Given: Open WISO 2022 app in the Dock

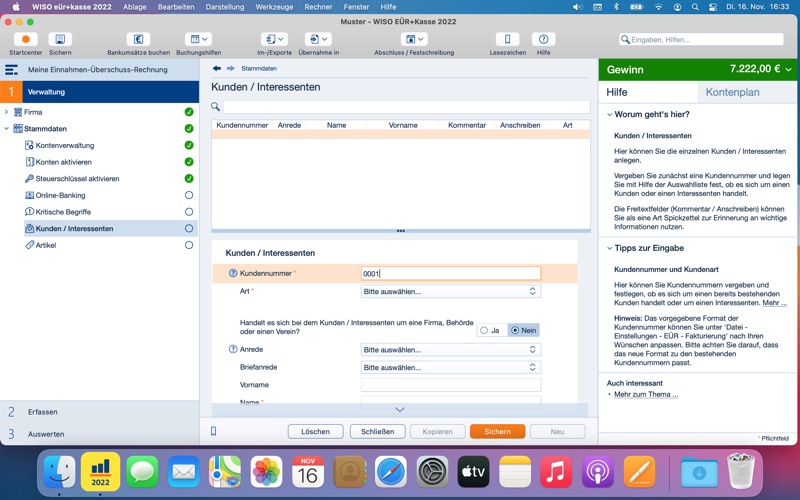Looking at the screenshot, I should (101, 472).
